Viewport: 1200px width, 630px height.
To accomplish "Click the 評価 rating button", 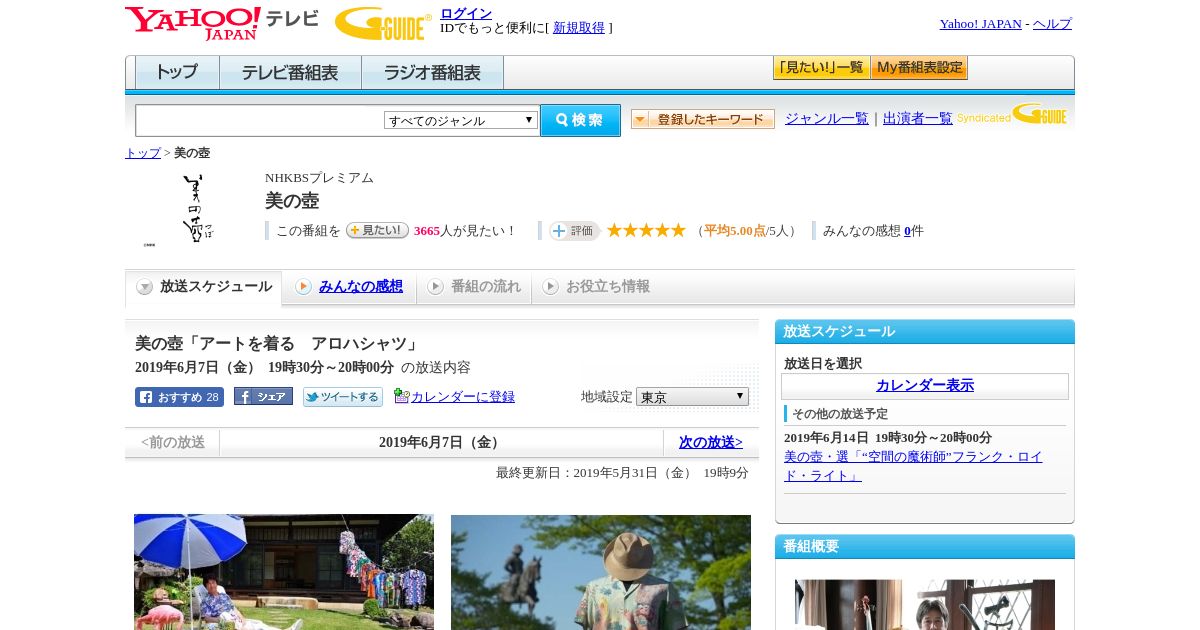I will (574, 231).
